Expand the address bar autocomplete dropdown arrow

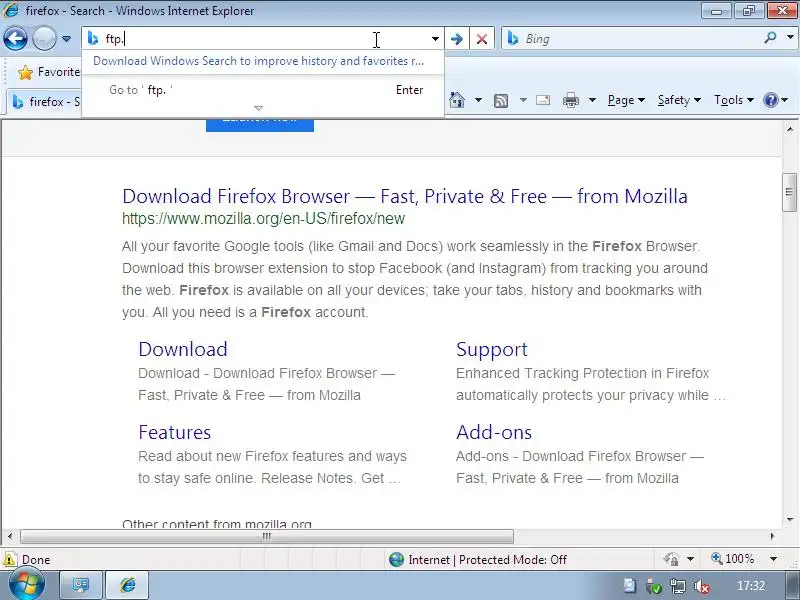[435, 39]
